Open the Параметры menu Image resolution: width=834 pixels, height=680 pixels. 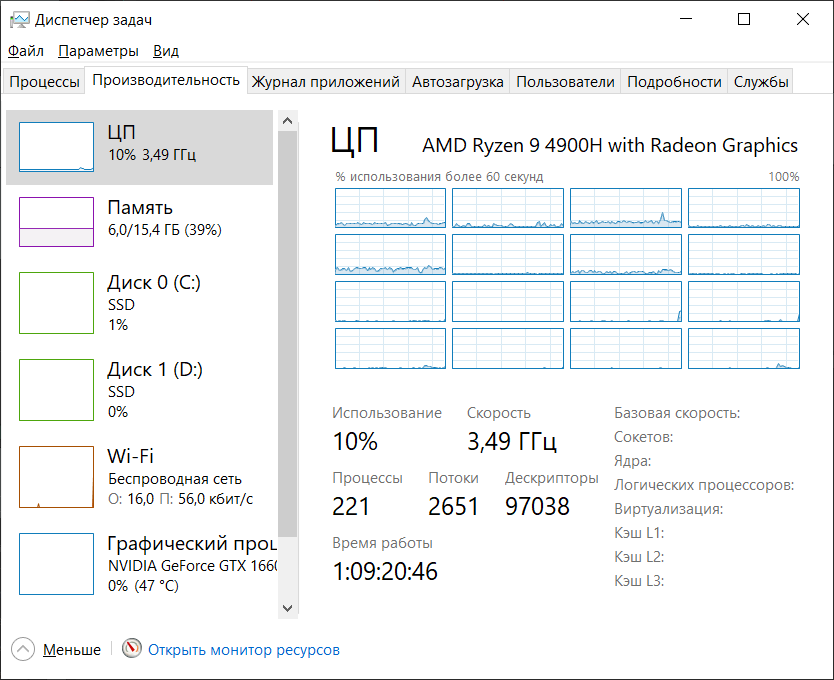click(98, 51)
